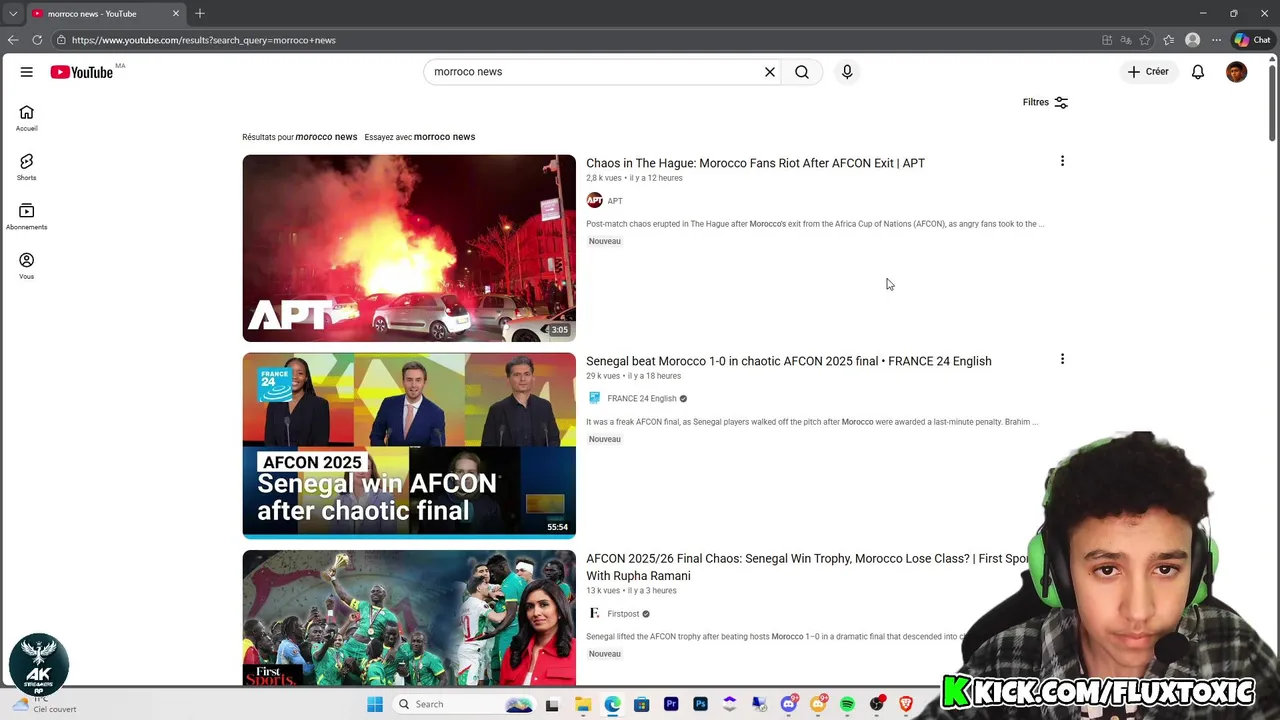1280x720 pixels.
Task: Open the title 'Chaos in The Hague: Morocco Fans Riot'
Action: pos(755,163)
